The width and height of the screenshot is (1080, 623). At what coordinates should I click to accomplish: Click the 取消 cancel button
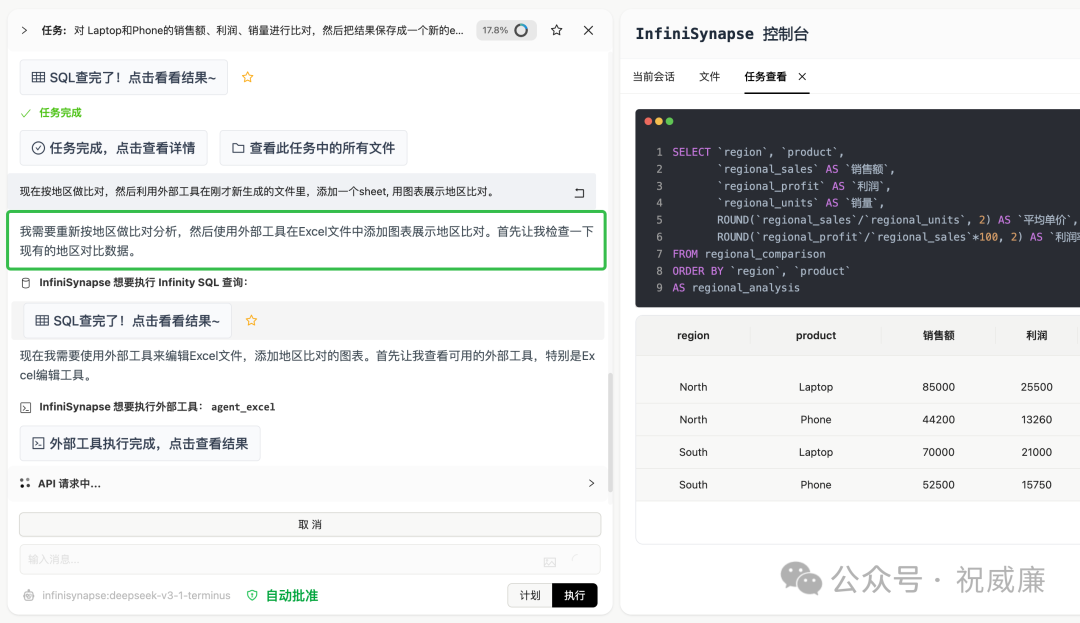[310, 524]
